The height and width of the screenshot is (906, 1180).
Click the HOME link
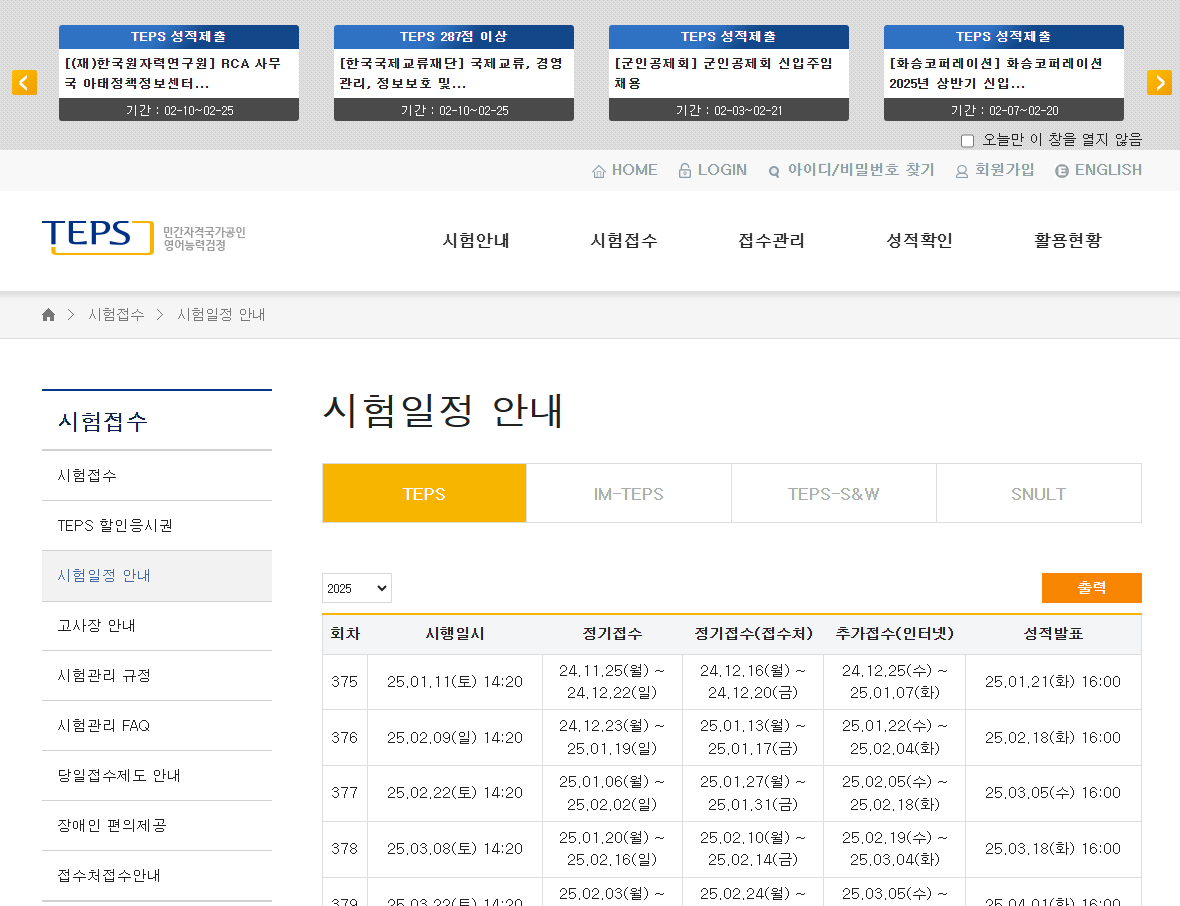pyautogui.click(x=634, y=170)
